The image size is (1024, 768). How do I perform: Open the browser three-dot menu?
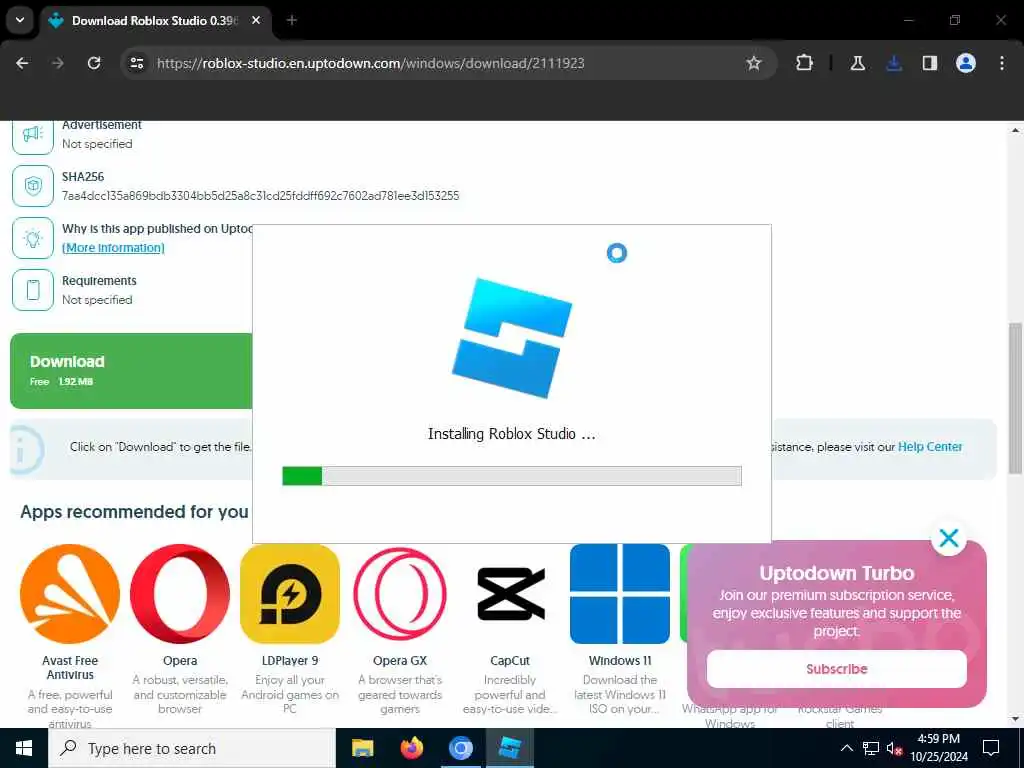1002,63
